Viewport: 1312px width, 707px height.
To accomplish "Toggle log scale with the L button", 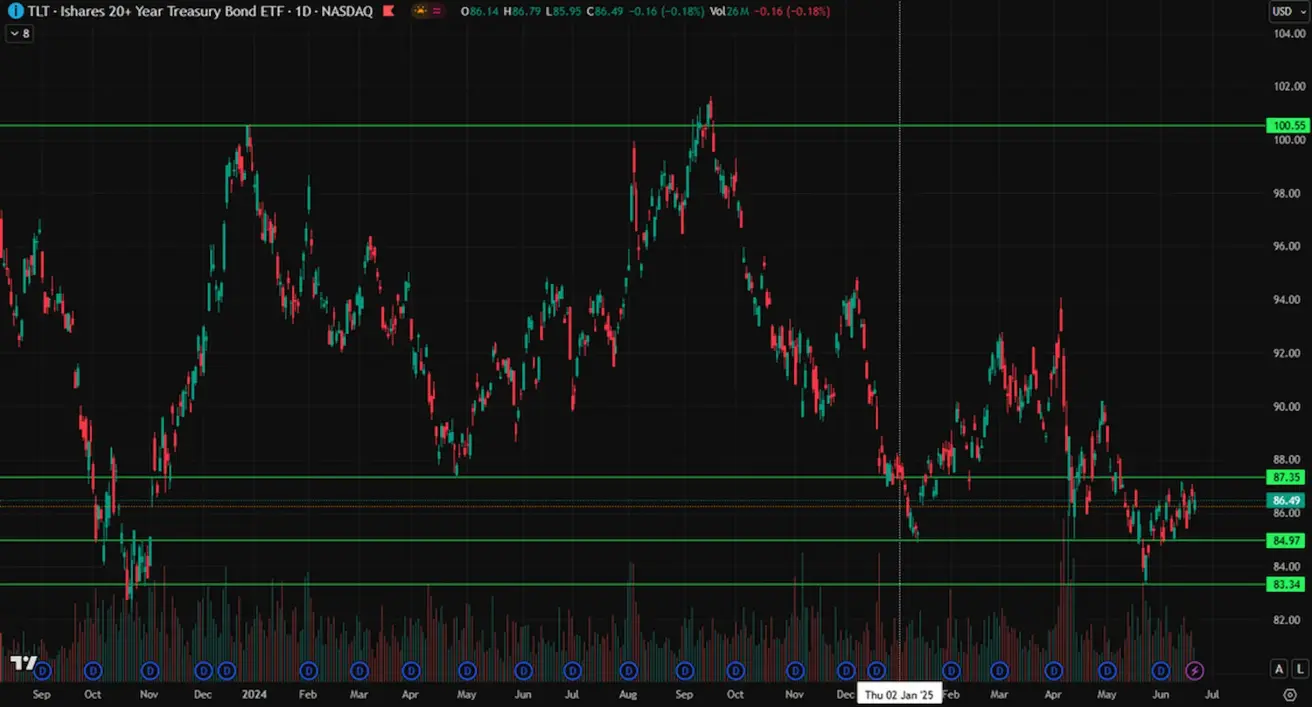I will point(1299,669).
